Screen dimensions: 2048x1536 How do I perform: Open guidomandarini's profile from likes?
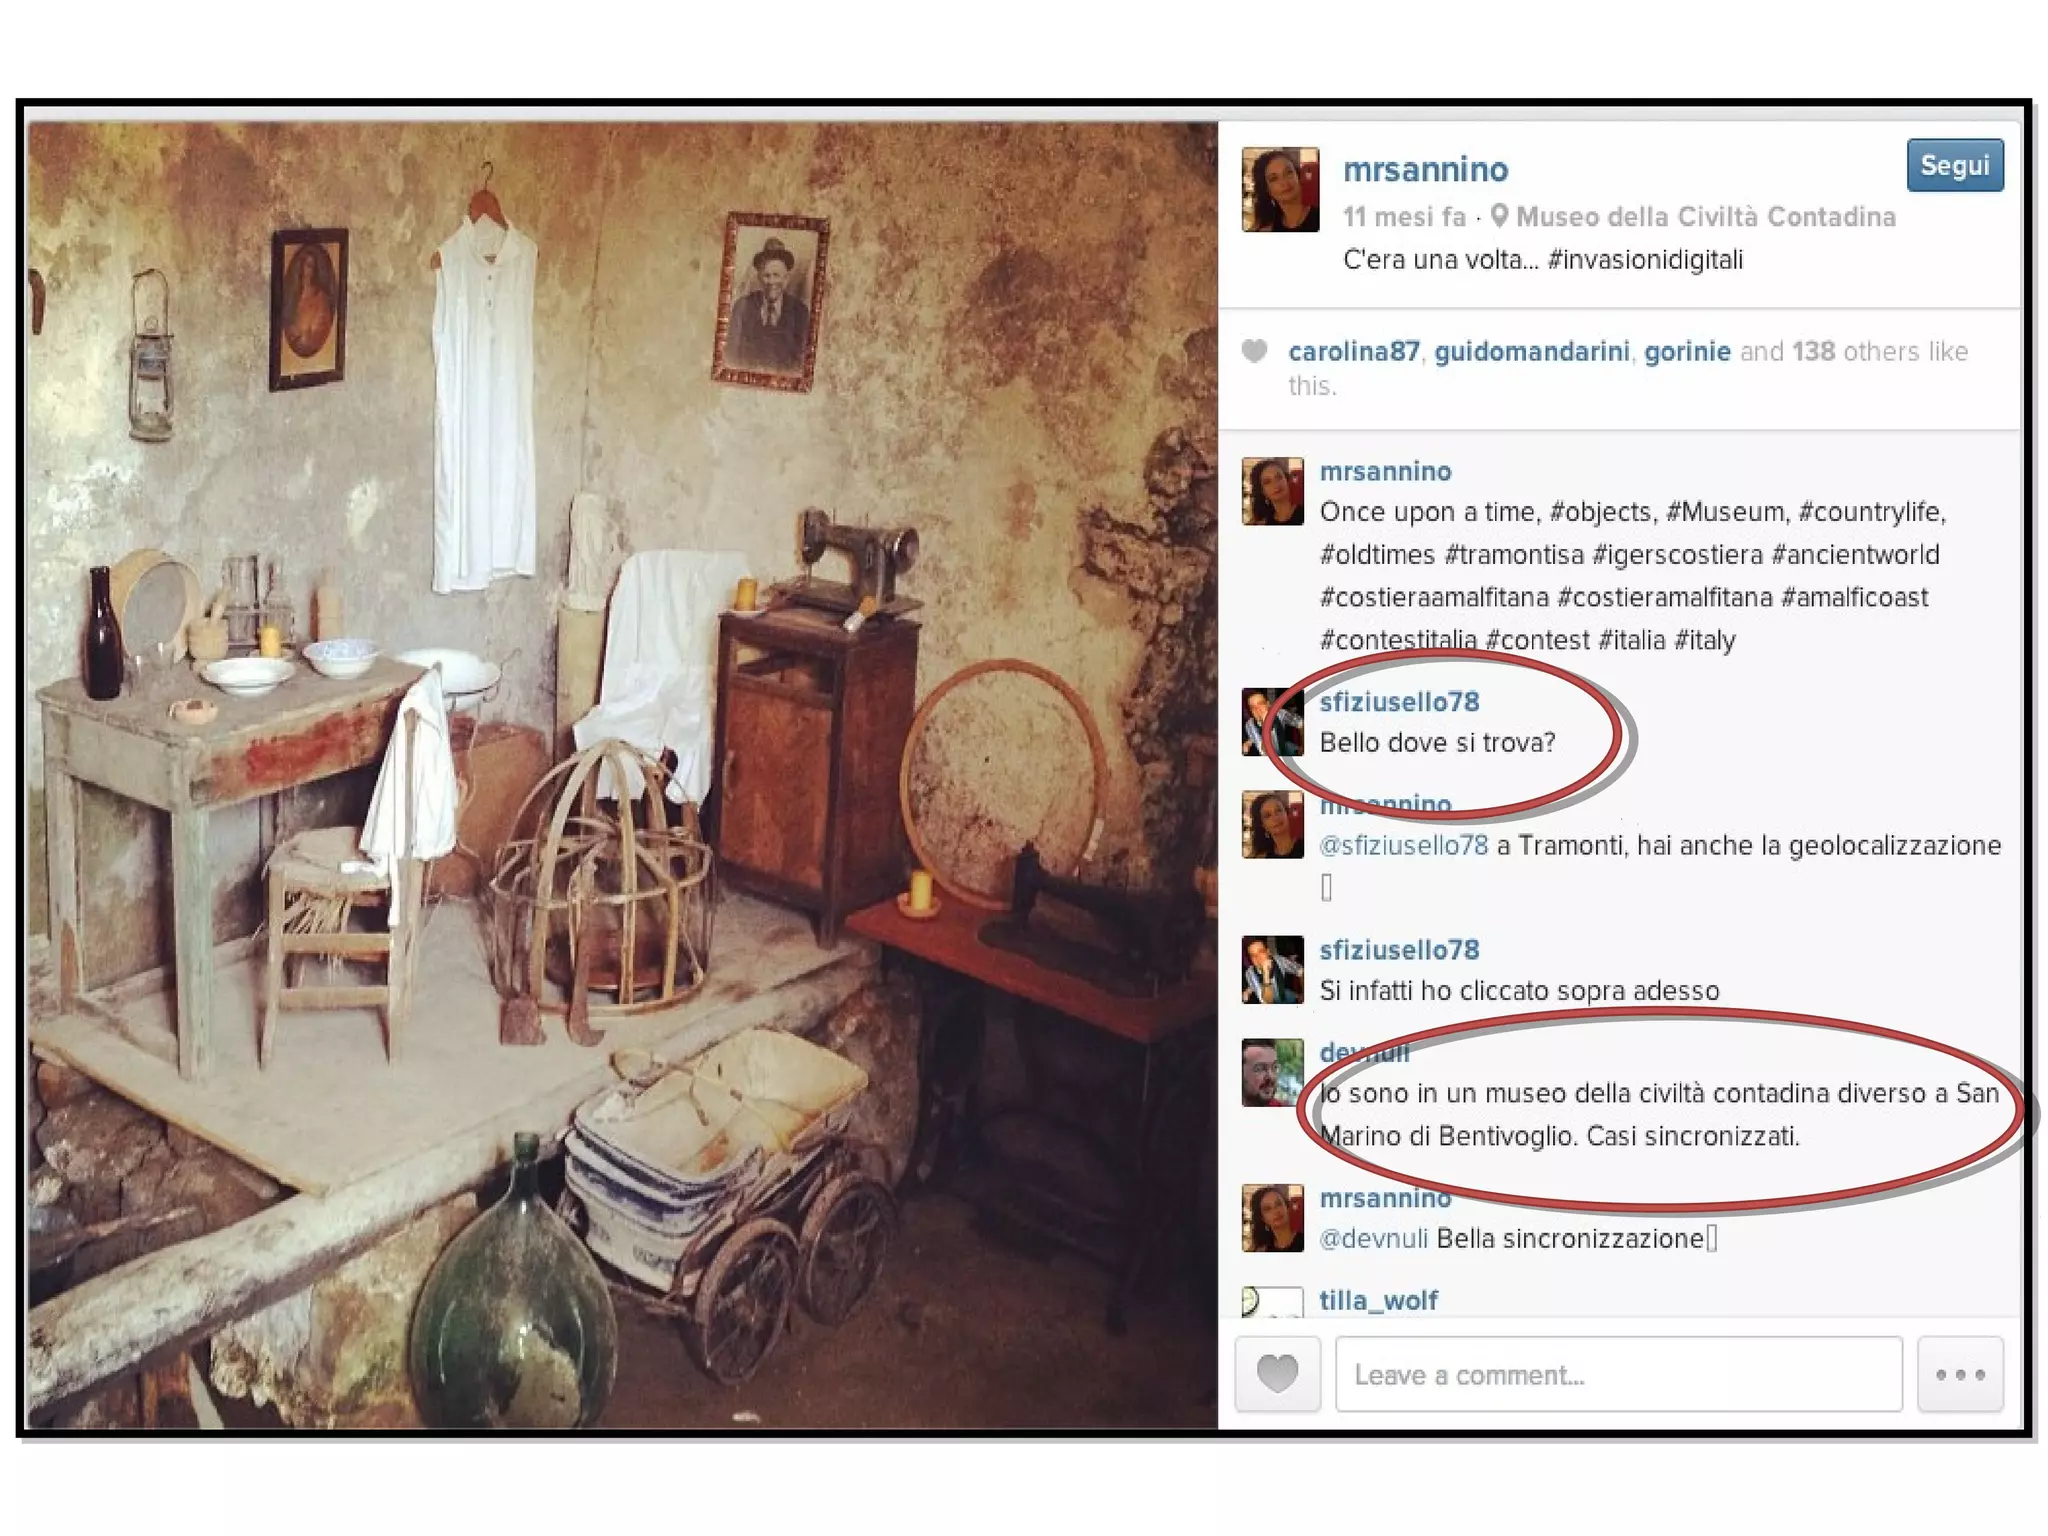pos(1532,351)
